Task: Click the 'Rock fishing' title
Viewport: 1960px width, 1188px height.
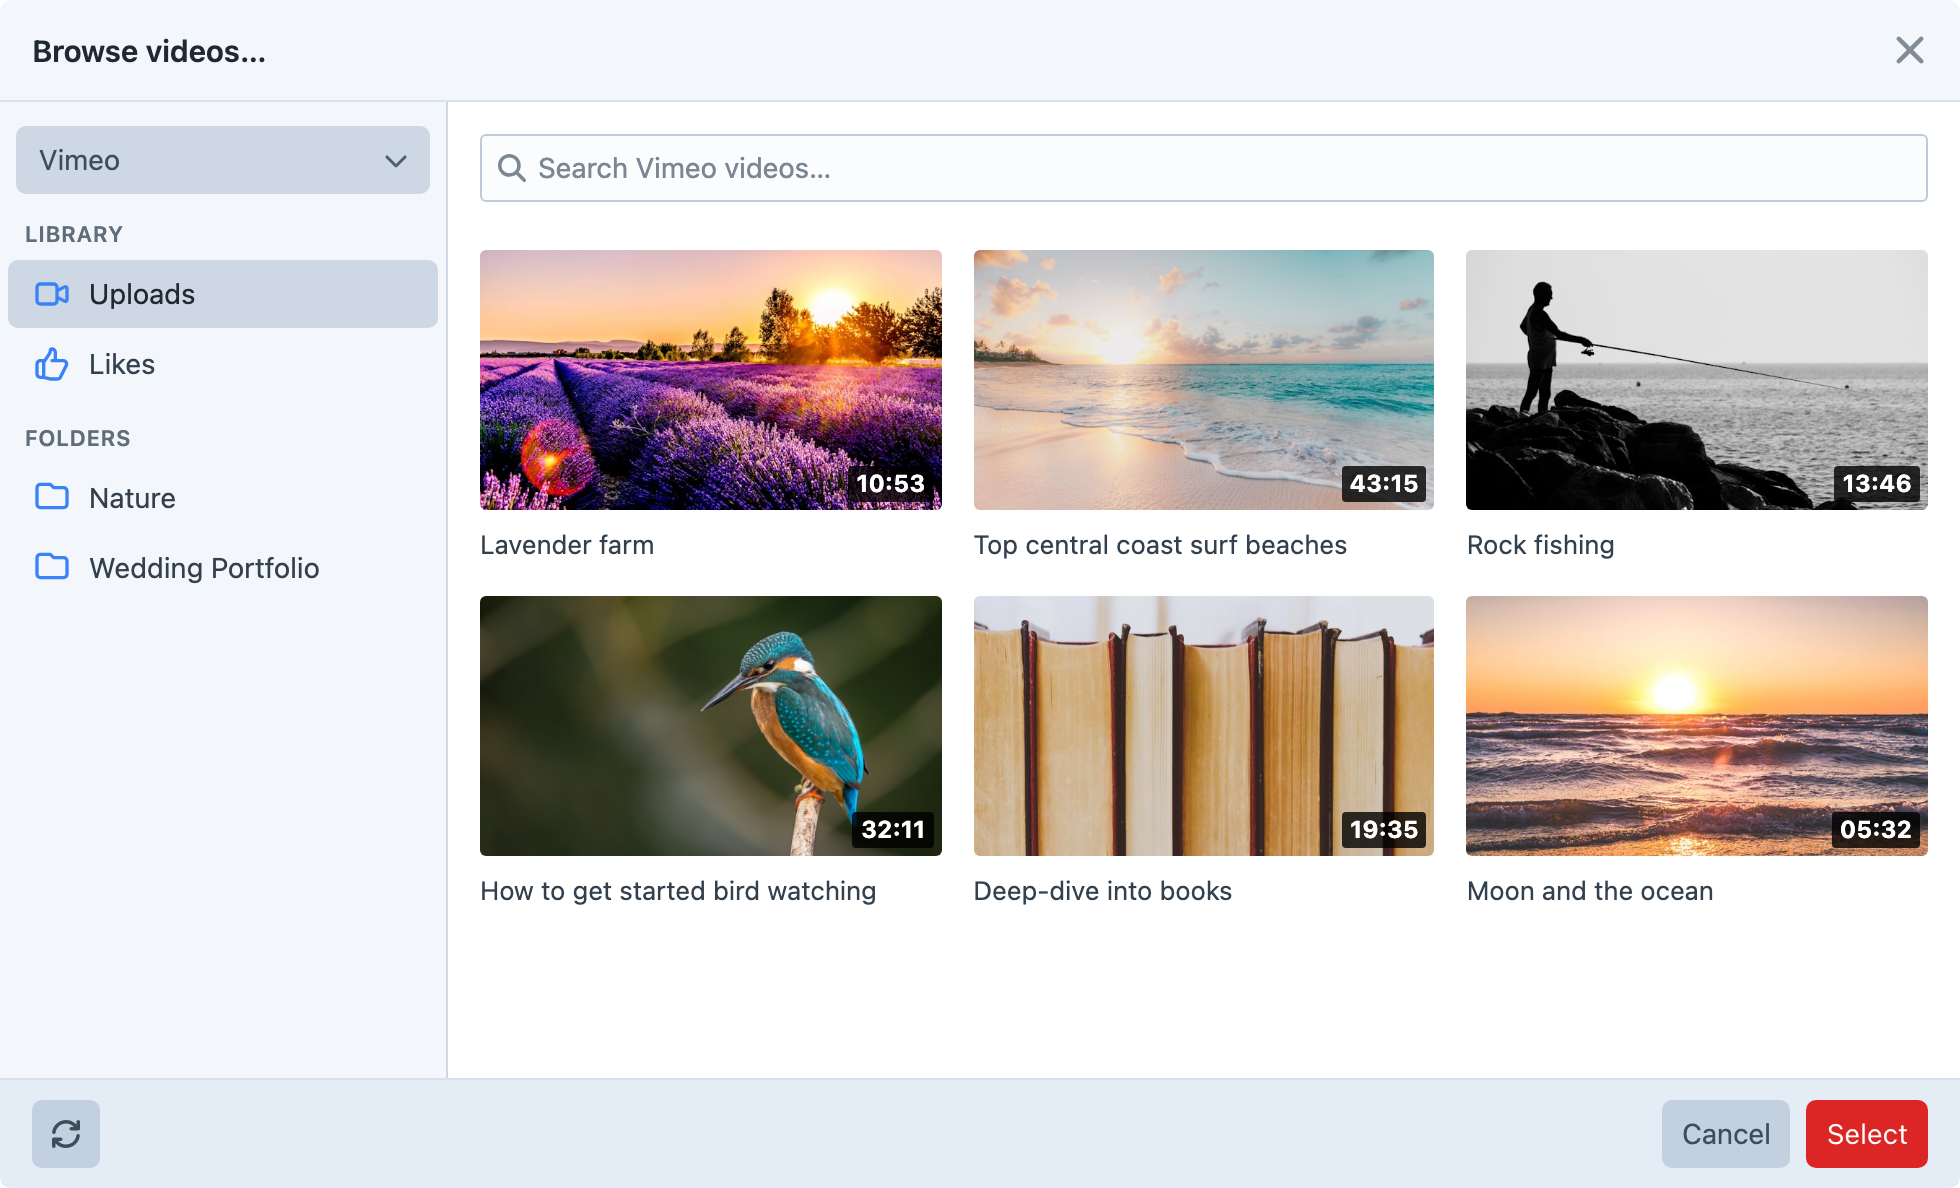Action: [1540, 545]
